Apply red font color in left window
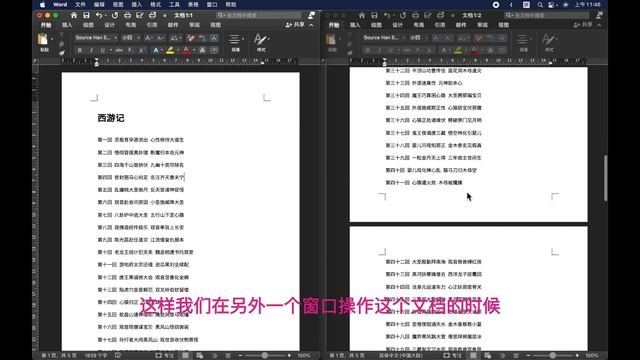The width and height of the screenshot is (640, 360). point(186,50)
